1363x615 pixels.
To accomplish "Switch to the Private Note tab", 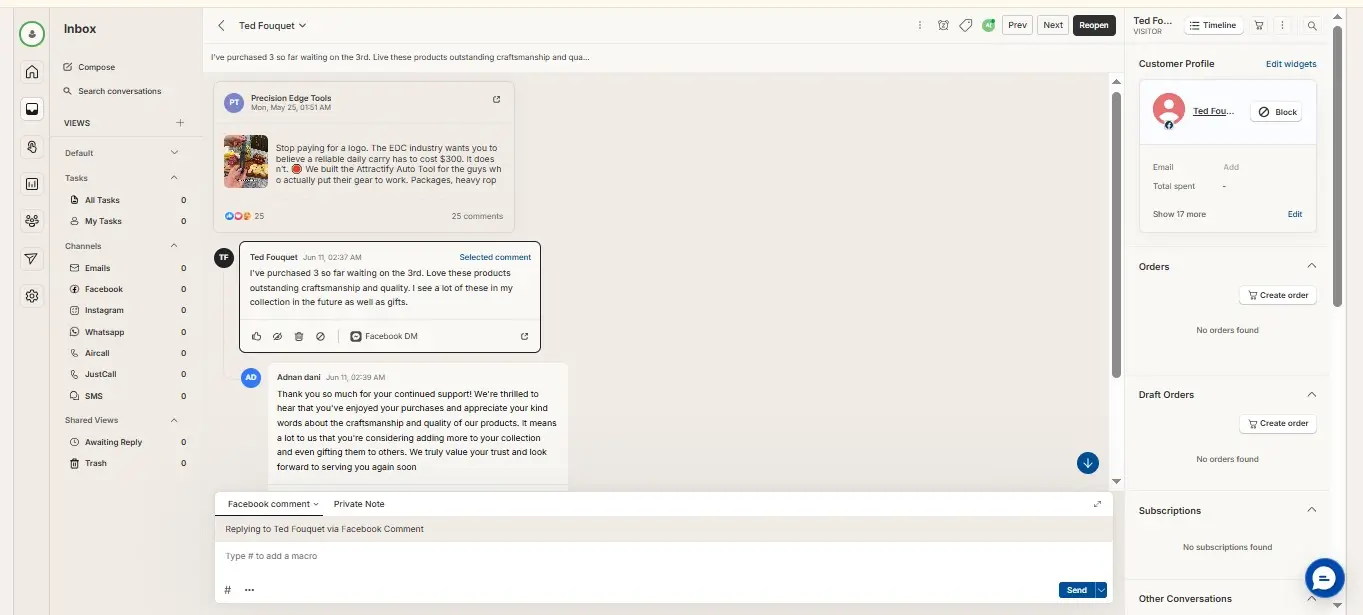I will [x=359, y=504].
